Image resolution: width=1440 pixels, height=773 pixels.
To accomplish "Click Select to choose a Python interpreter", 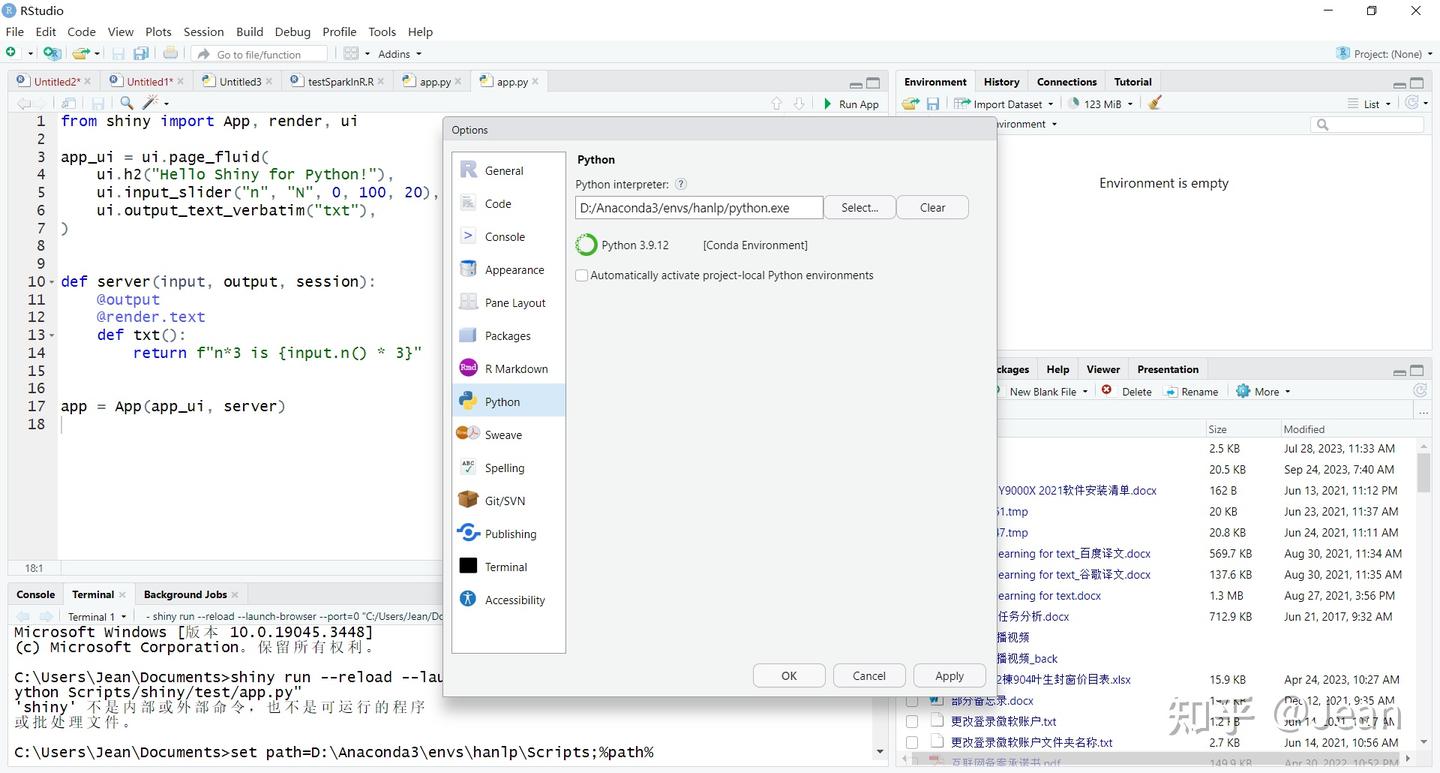I will [x=859, y=207].
